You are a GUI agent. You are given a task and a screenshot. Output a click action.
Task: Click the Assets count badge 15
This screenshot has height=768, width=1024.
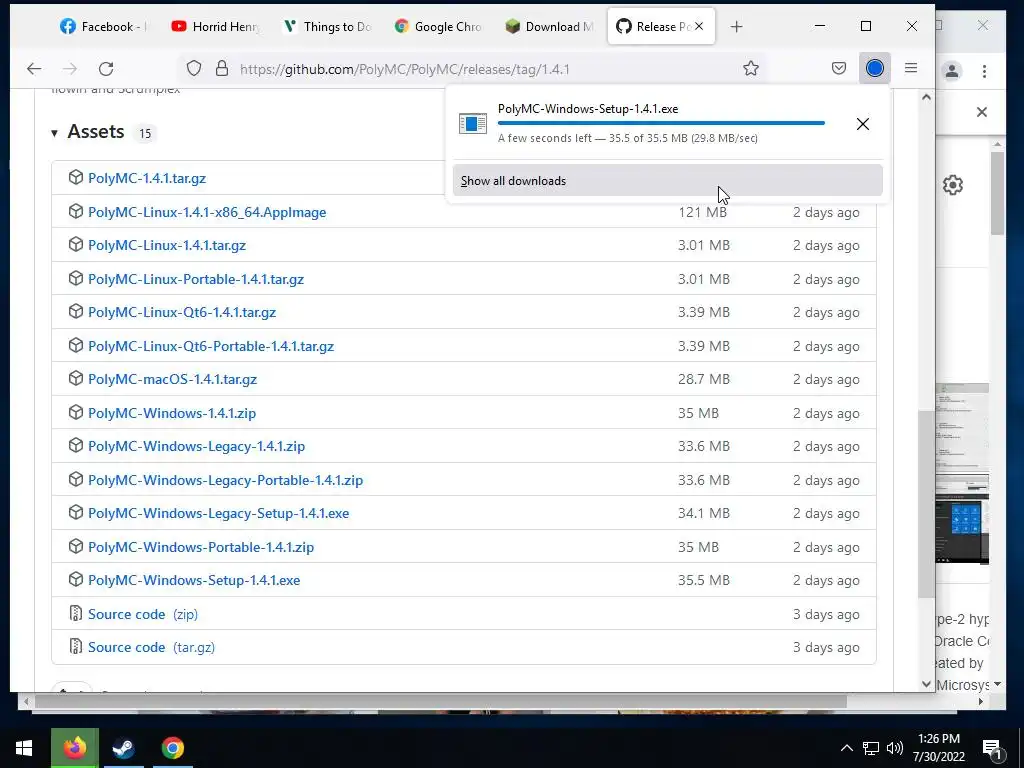(x=145, y=133)
